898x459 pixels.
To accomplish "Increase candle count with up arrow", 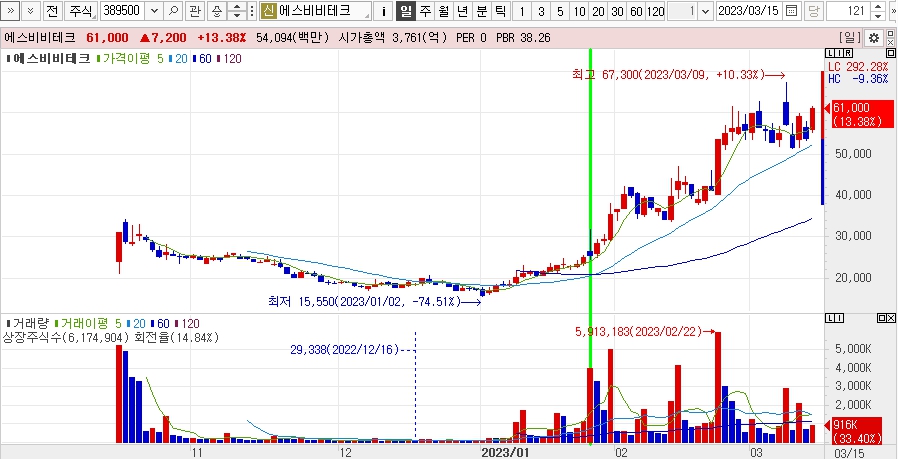I will point(879,6).
